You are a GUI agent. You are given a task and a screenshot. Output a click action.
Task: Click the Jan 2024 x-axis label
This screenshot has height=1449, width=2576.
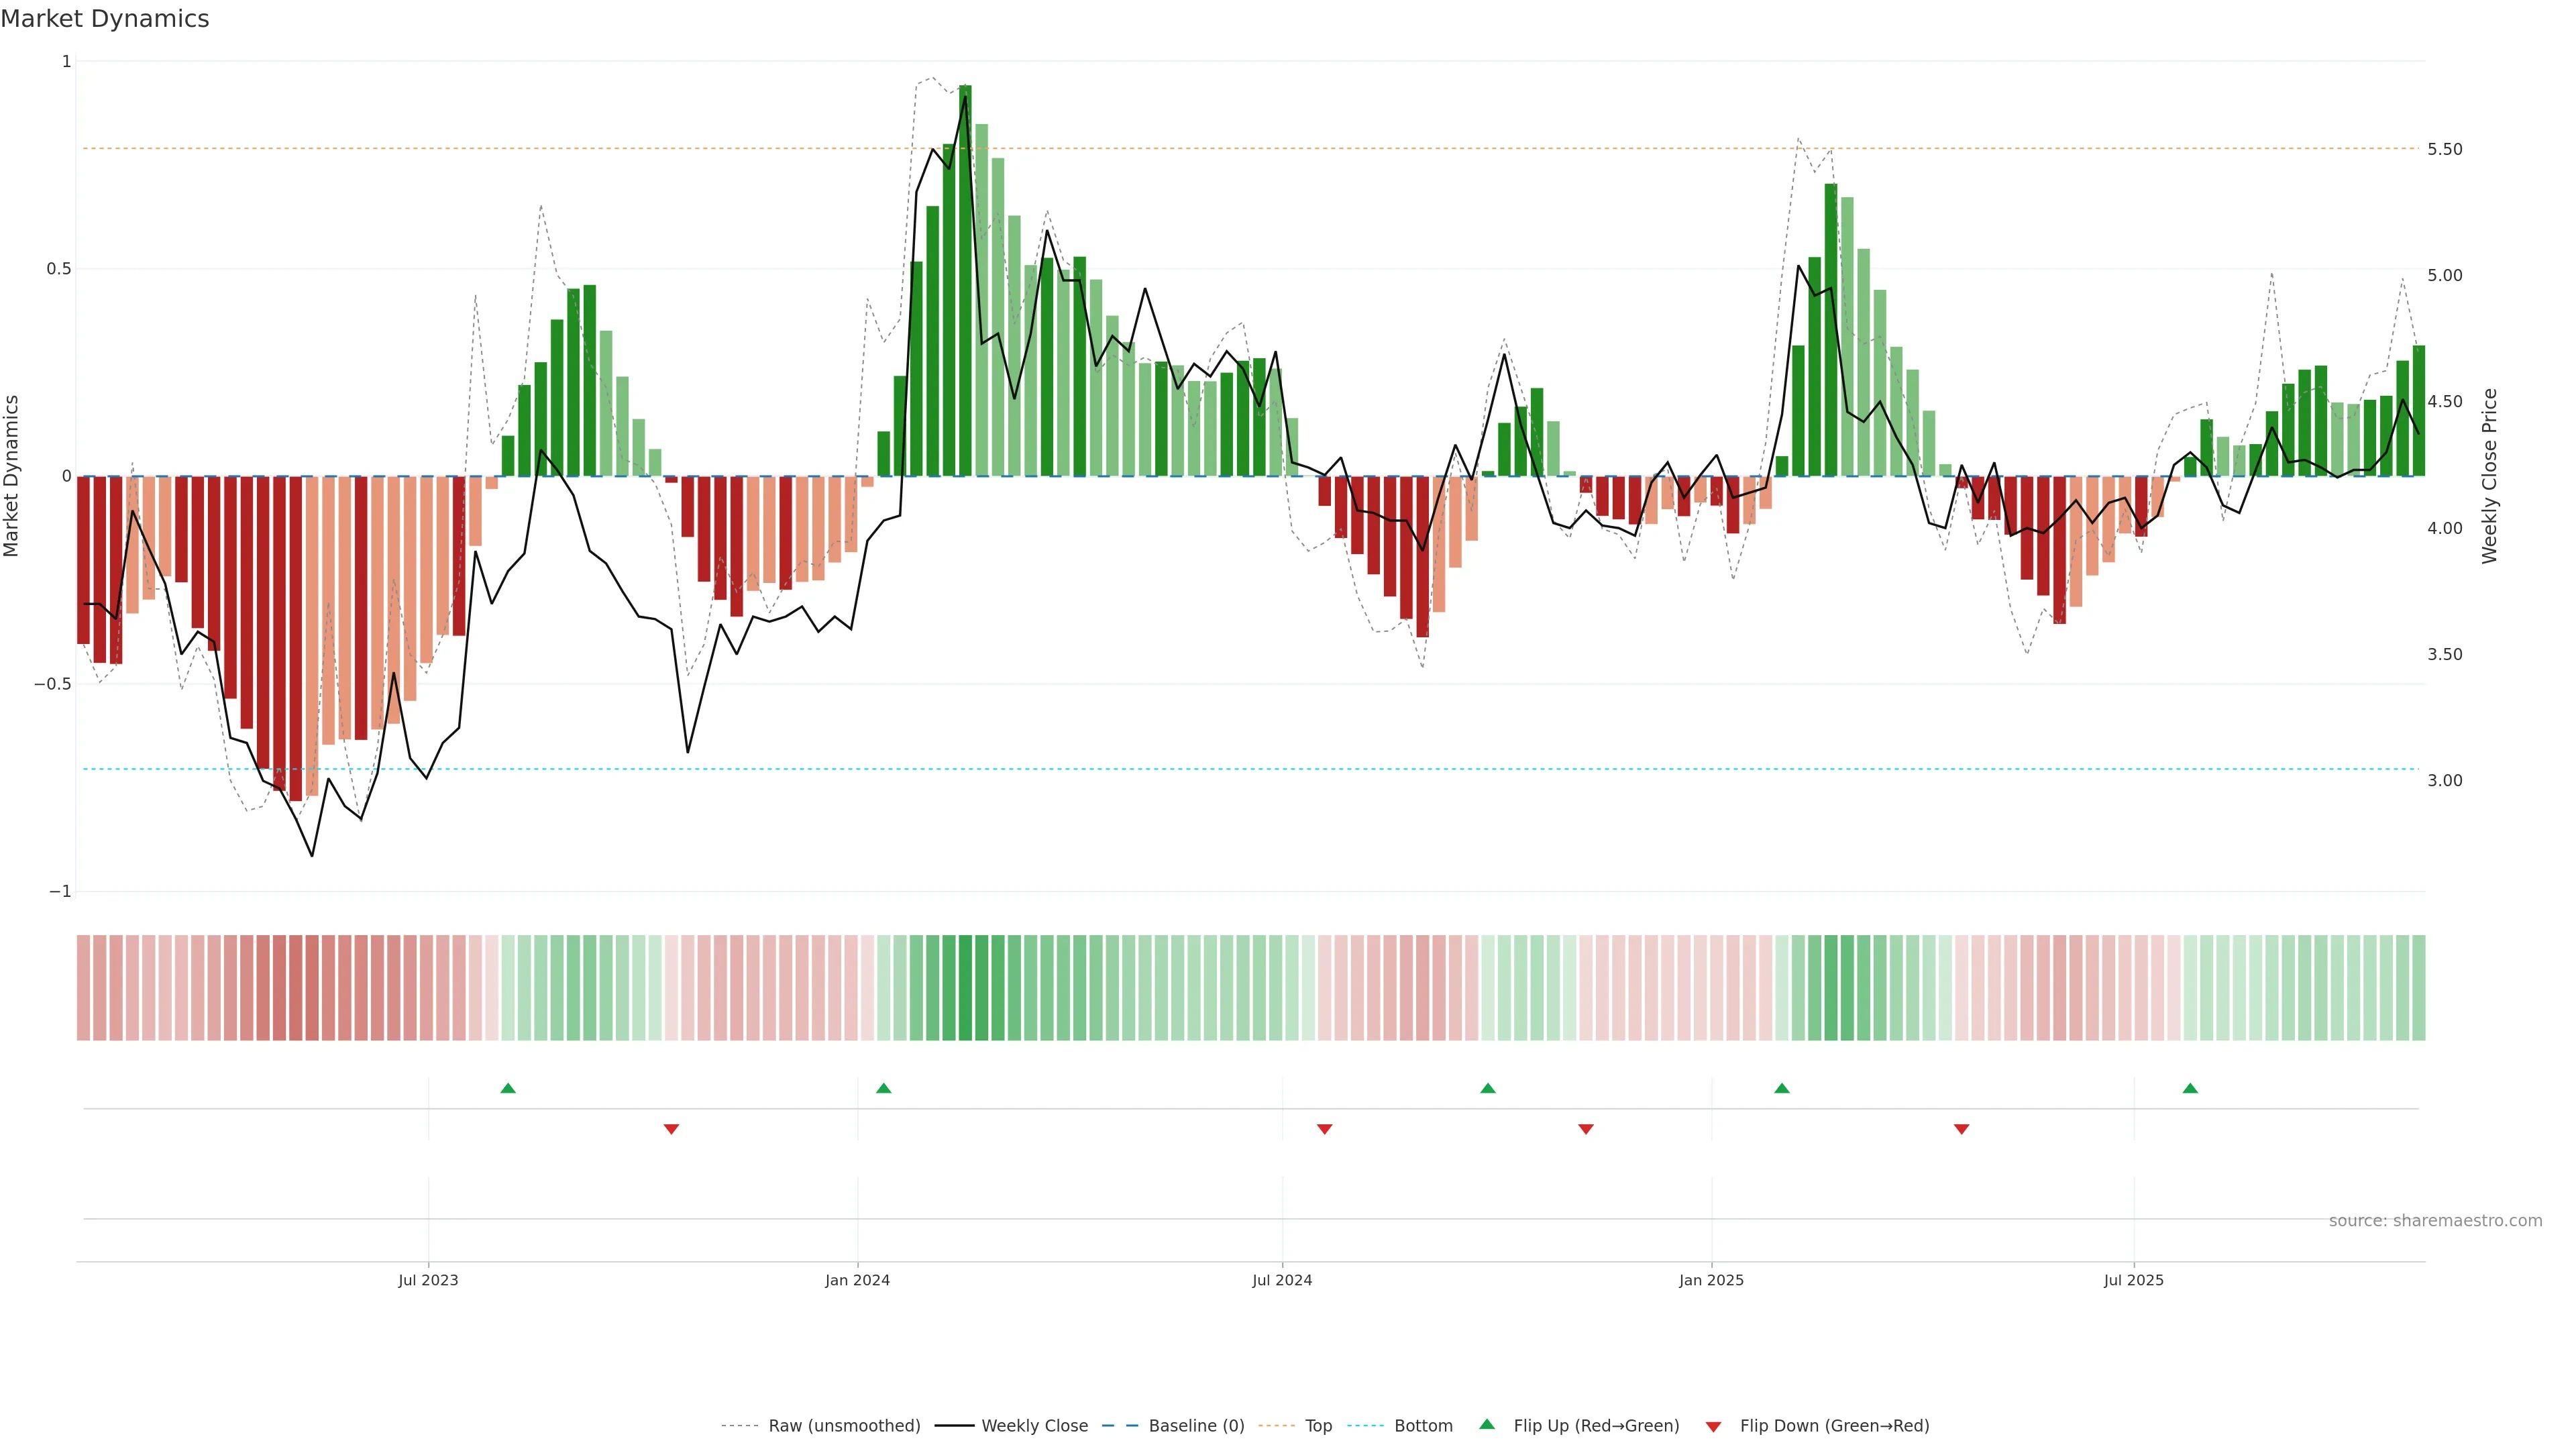857,1281
